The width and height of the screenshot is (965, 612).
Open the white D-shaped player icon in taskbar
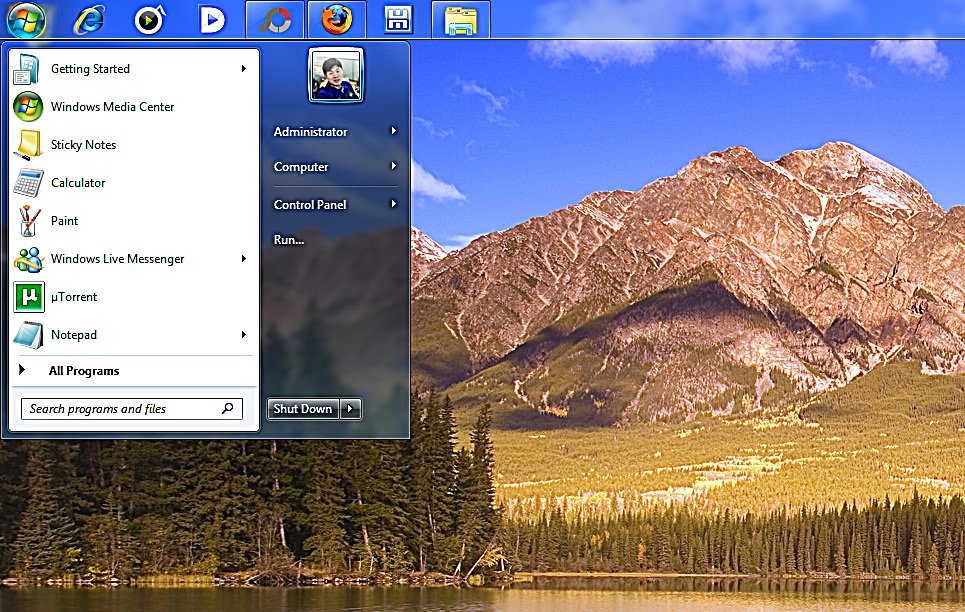click(x=211, y=19)
